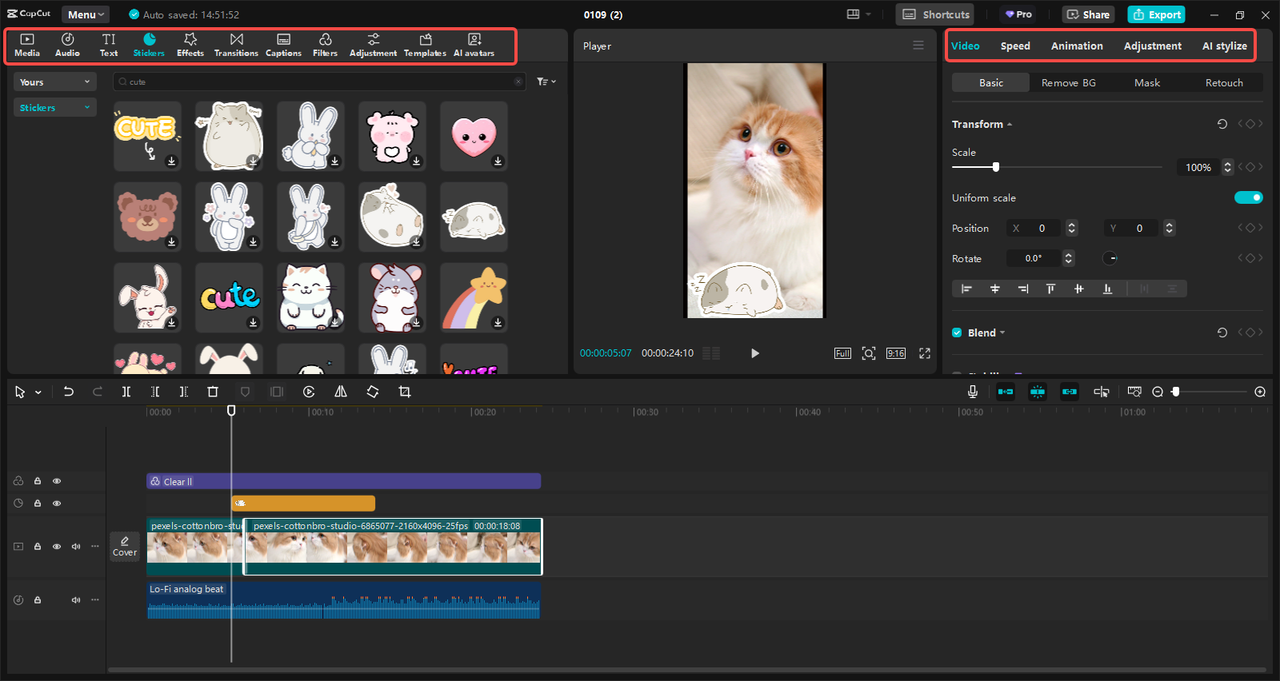Click the Split tool in timeline toolbar
Viewport: 1280px width, 681px height.
[126, 392]
